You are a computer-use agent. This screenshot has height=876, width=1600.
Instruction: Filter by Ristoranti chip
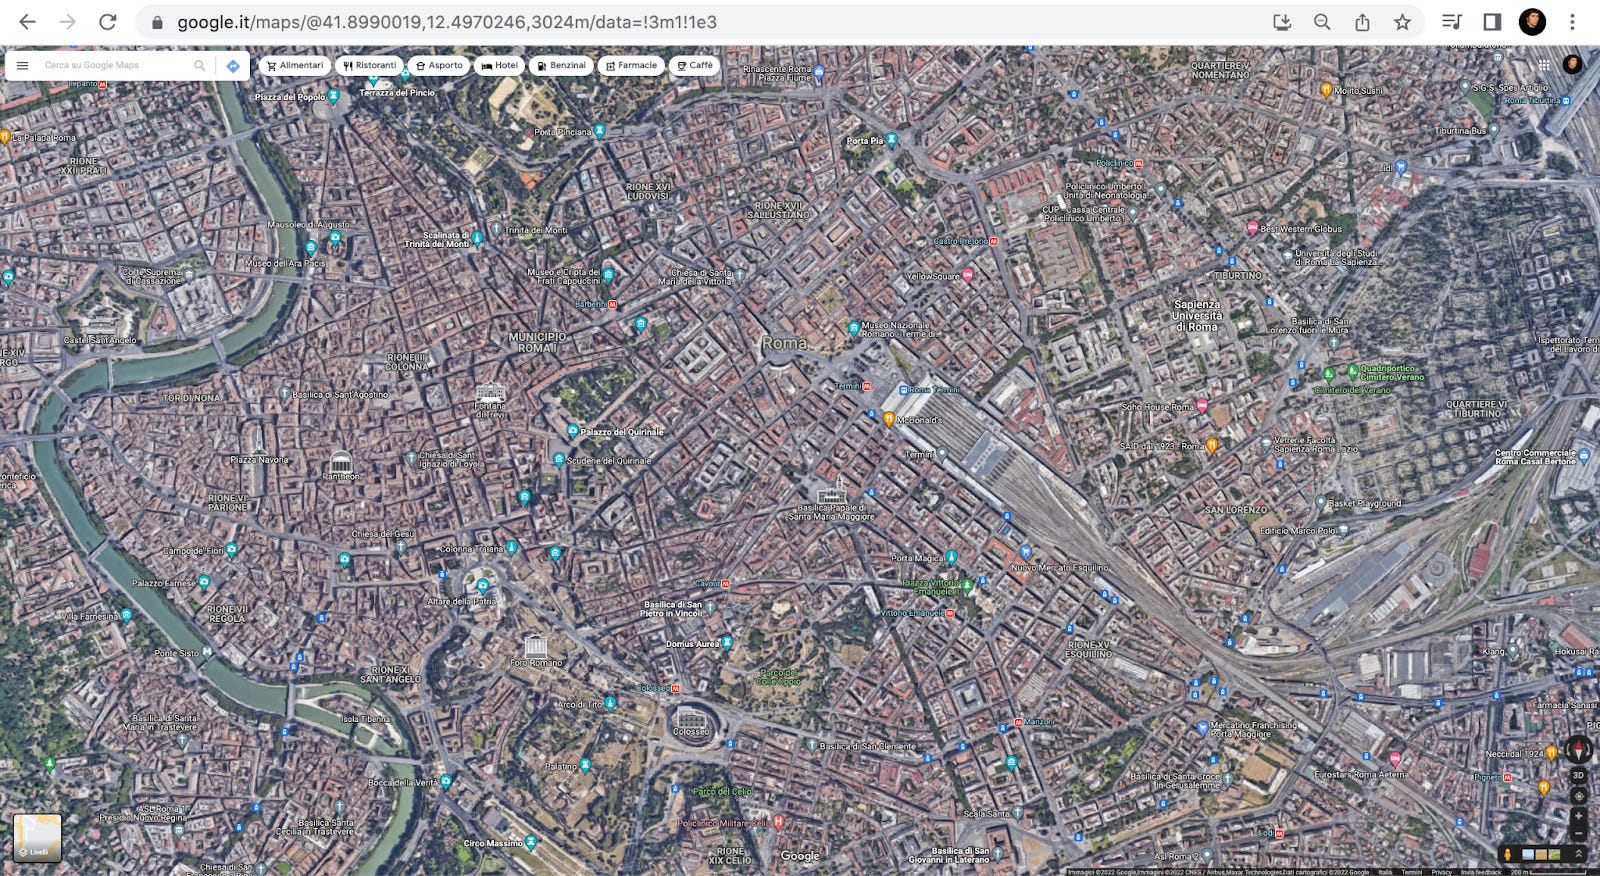[x=370, y=66]
